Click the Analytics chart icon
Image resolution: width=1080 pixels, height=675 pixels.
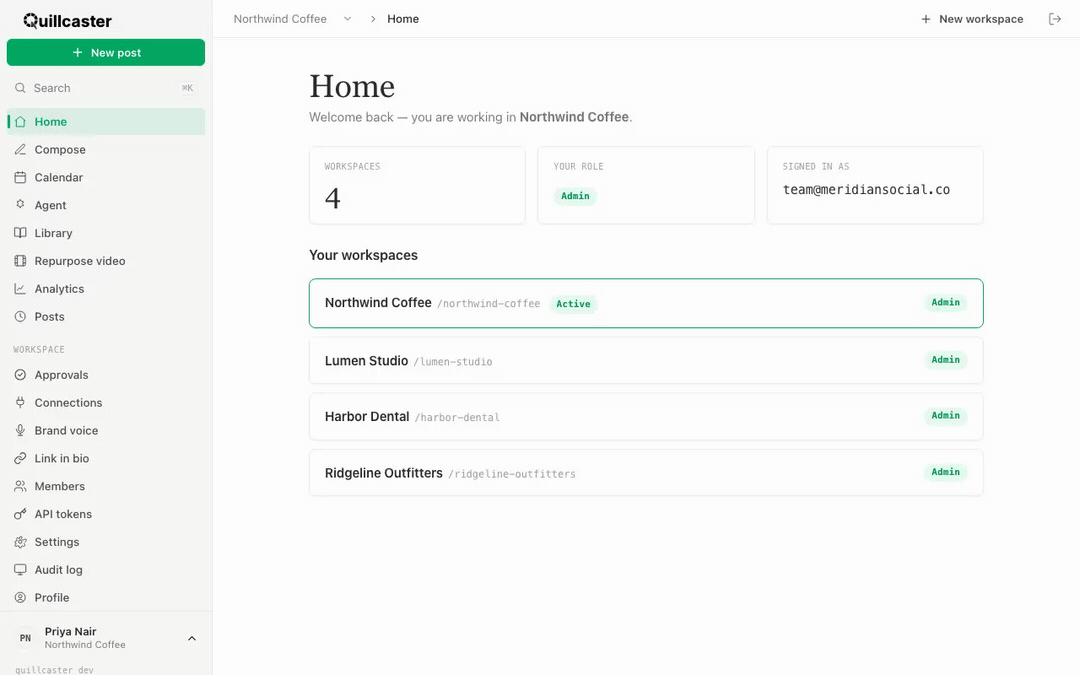pos(20,289)
